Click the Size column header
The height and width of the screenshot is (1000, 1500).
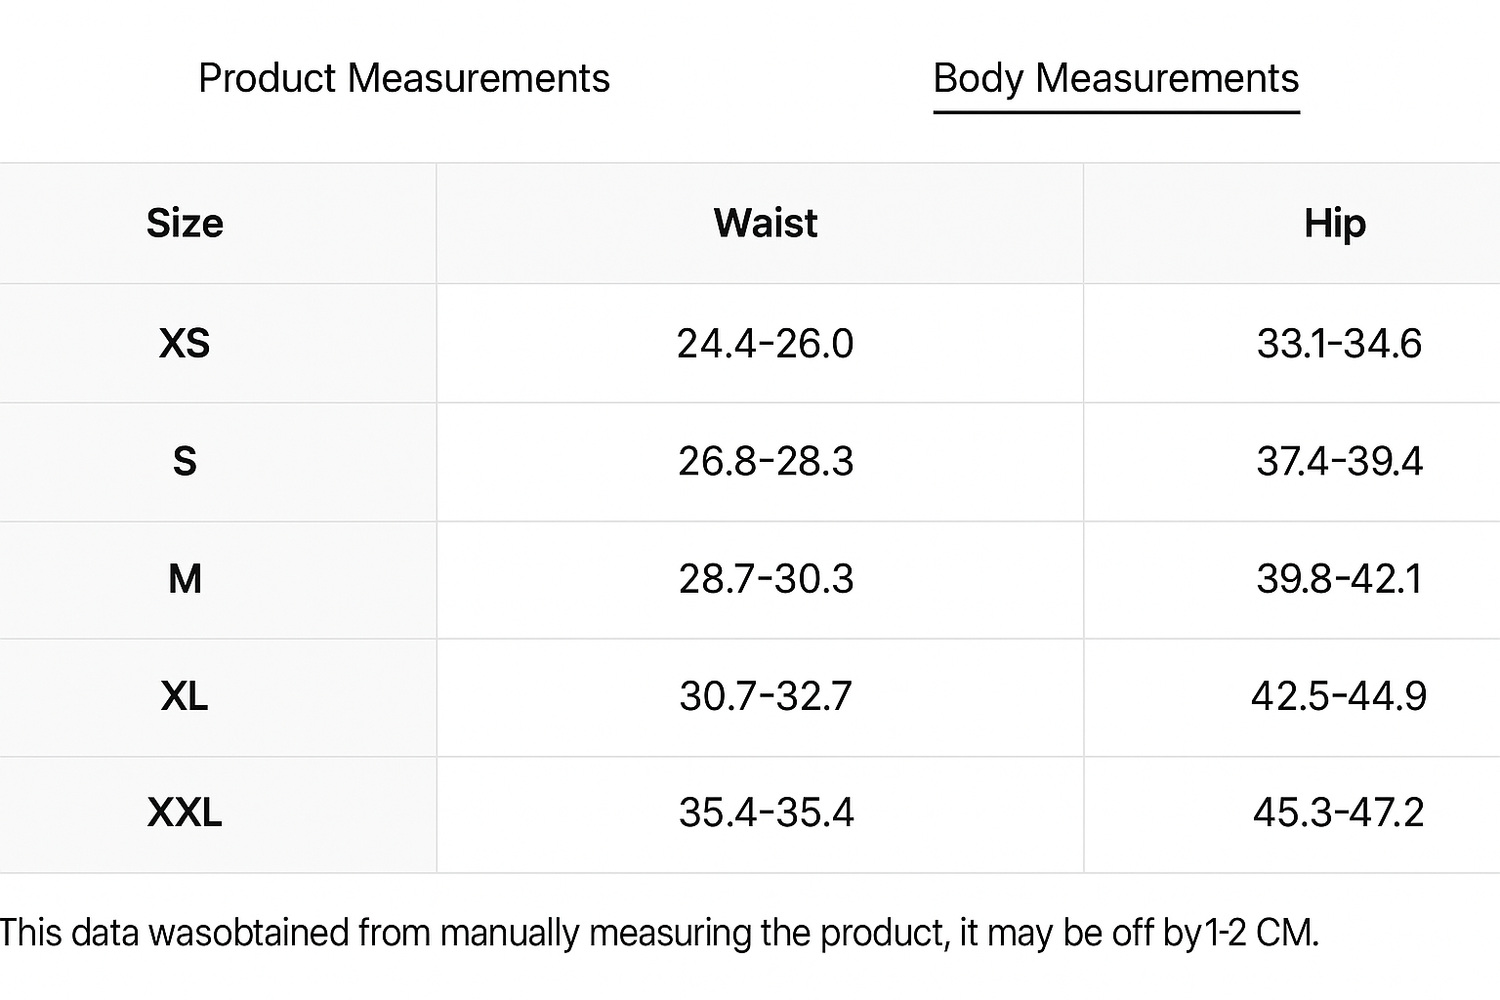tap(185, 223)
